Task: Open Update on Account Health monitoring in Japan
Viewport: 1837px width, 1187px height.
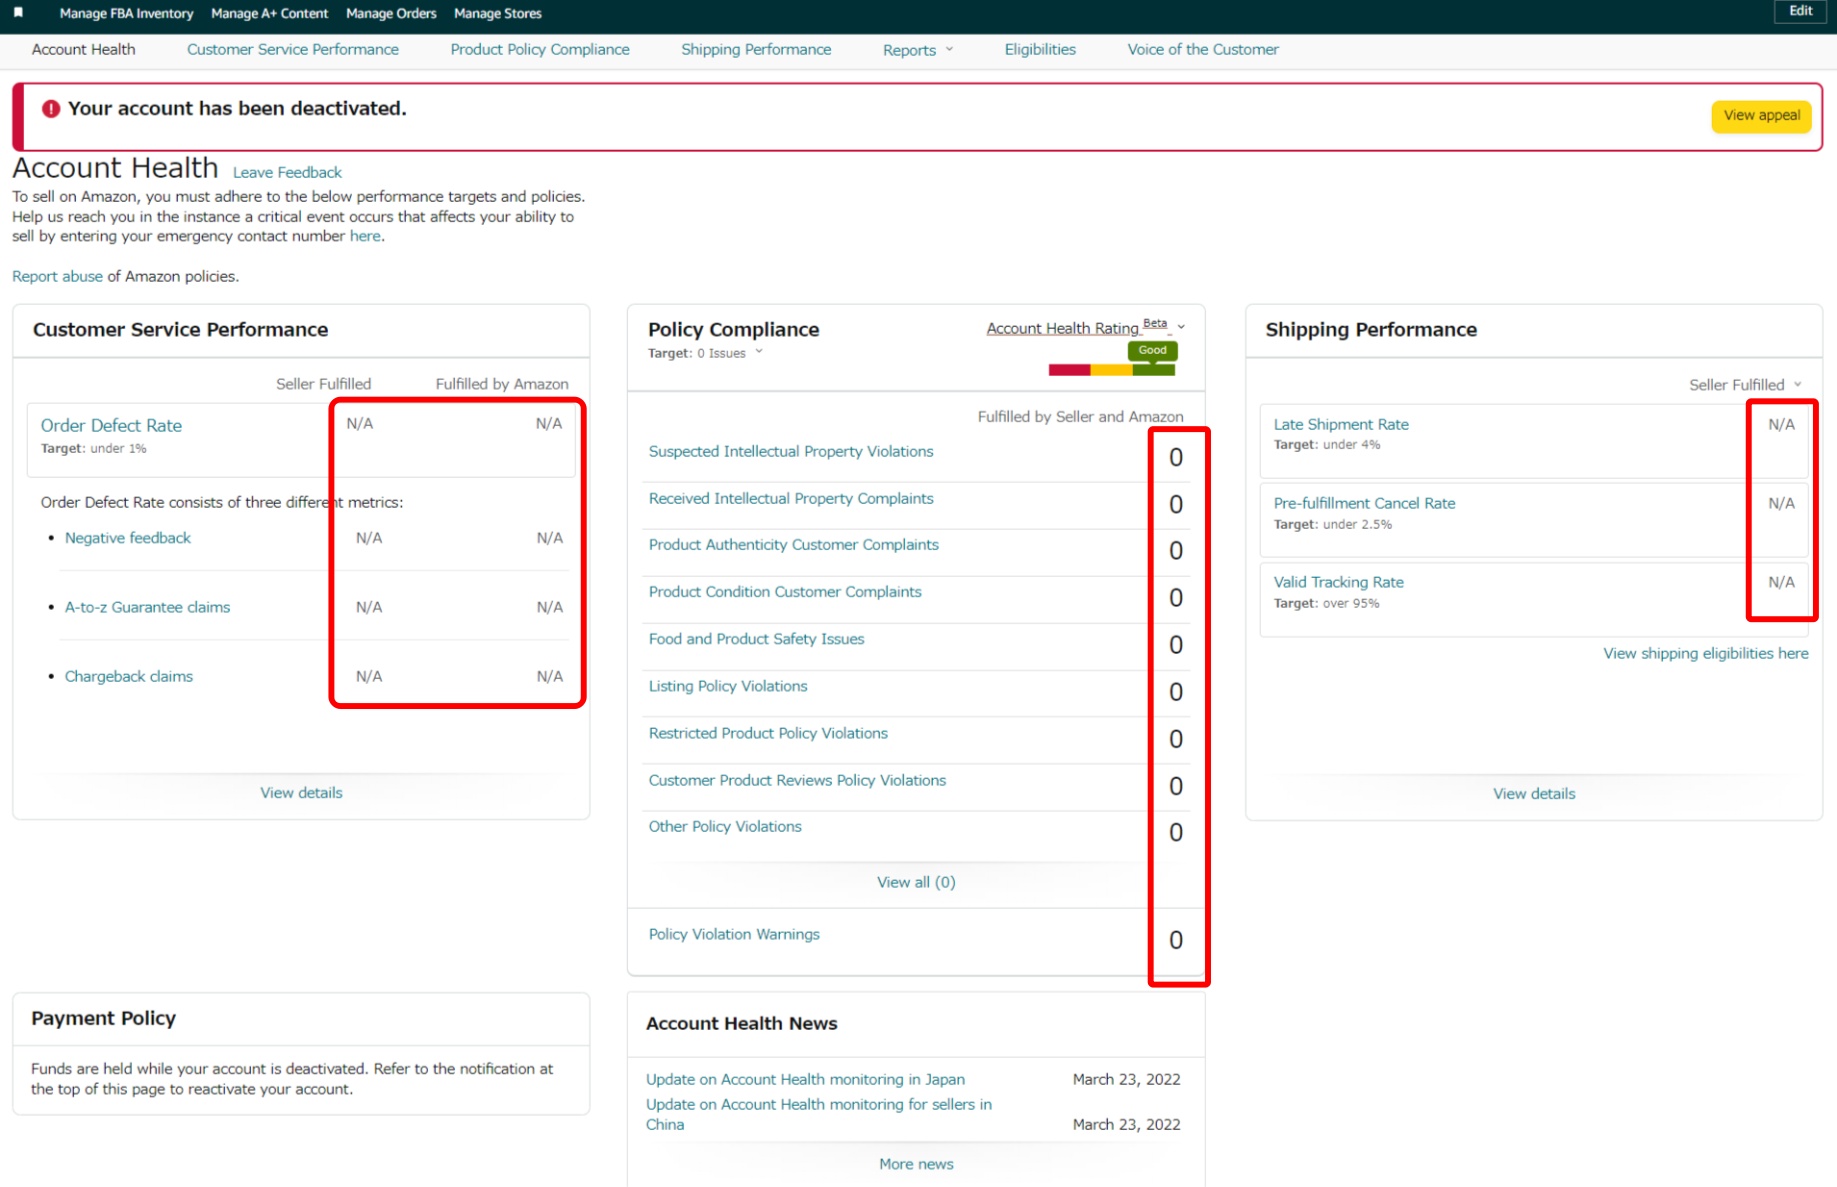Action: tap(805, 1079)
